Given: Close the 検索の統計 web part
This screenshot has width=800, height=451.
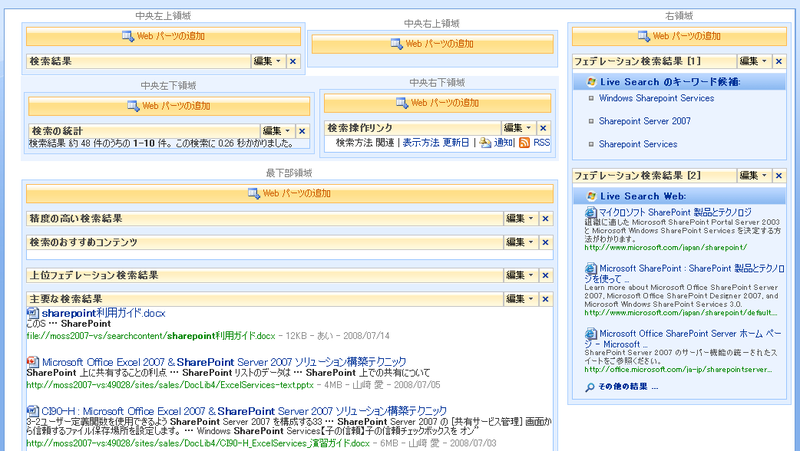Looking at the screenshot, I should (x=302, y=131).
